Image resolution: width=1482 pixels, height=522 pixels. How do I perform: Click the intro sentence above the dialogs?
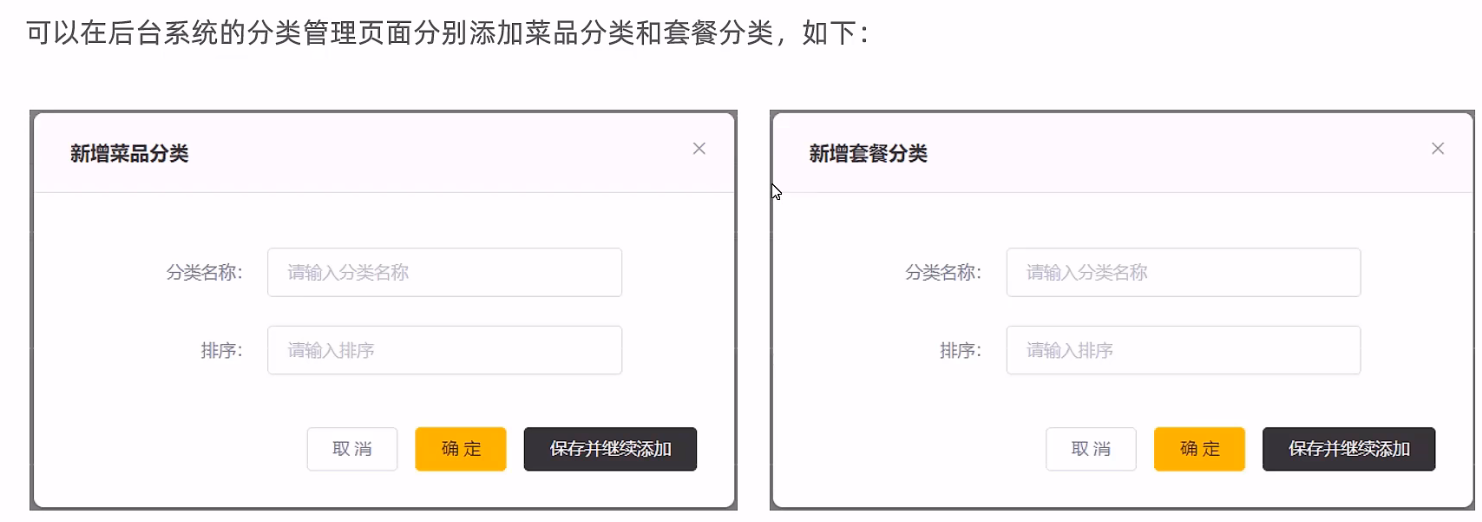448,33
